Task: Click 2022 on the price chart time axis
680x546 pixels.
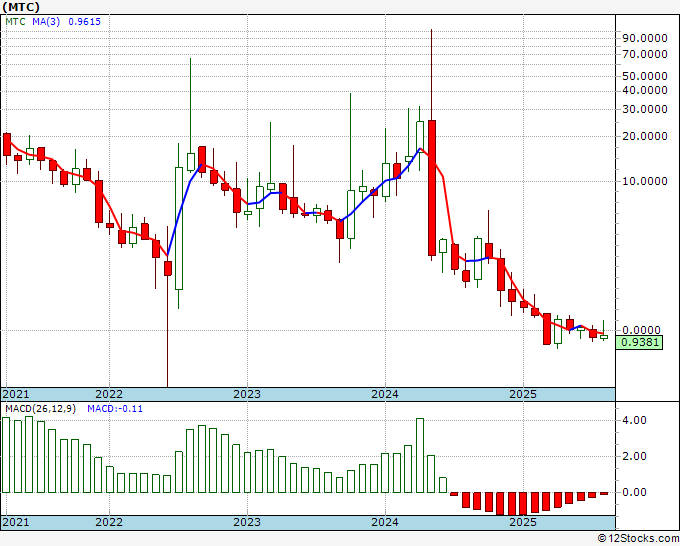Action: pos(109,394)
